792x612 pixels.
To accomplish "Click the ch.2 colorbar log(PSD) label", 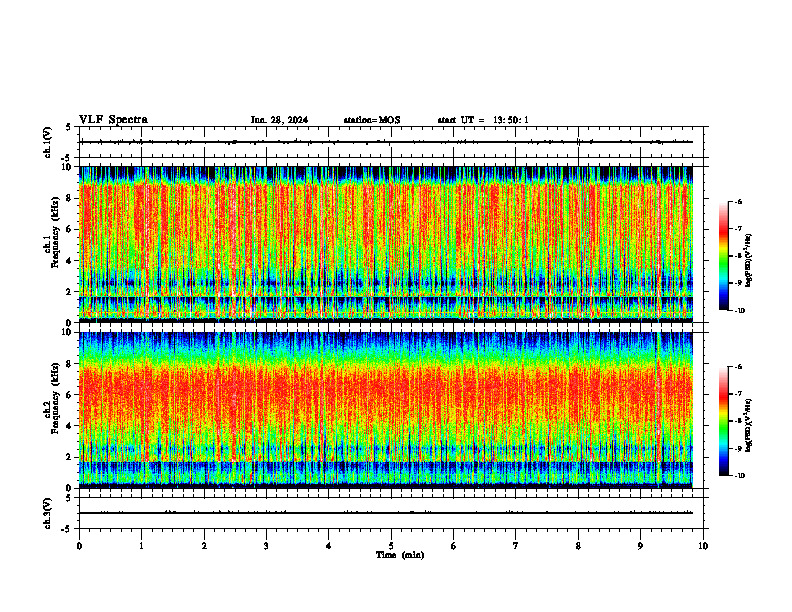I will pos(749,425).
